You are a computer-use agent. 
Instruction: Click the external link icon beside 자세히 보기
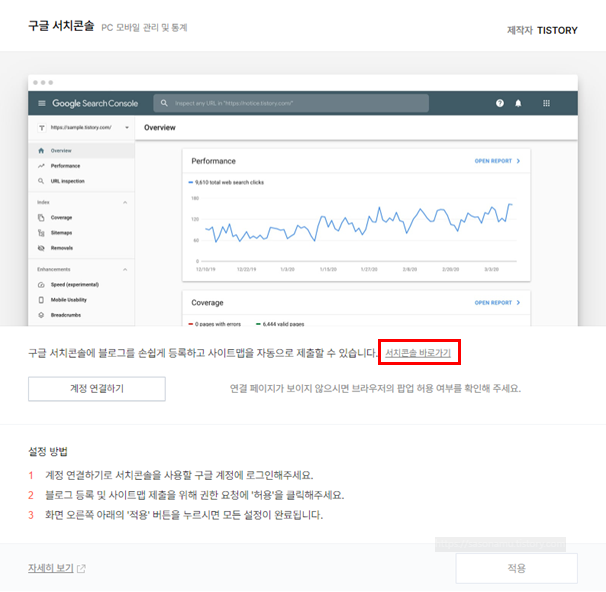81,568
